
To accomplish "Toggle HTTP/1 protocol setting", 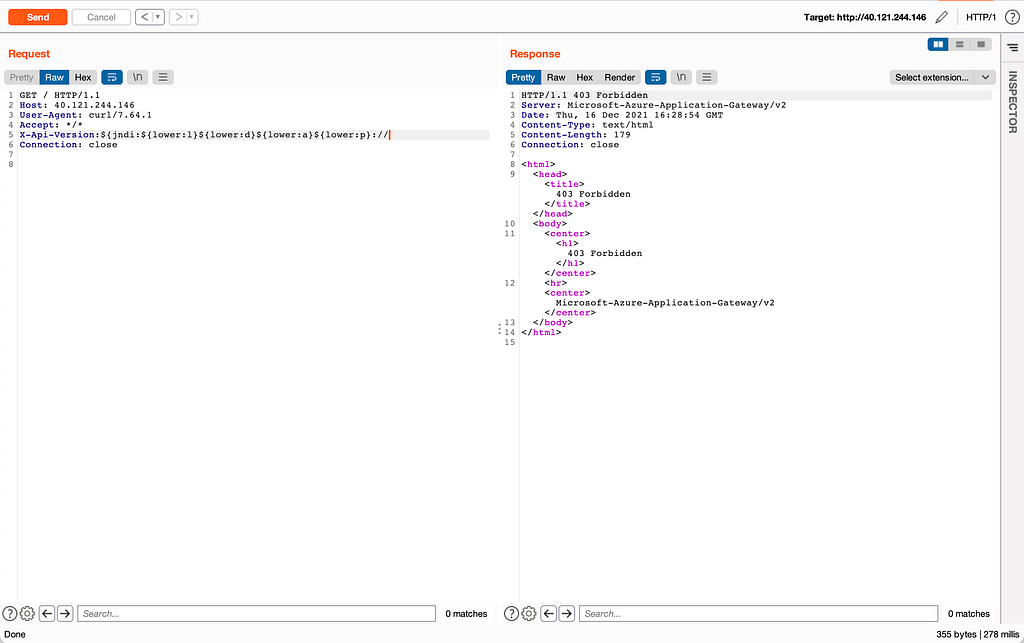I will click(x=981, y=17).
